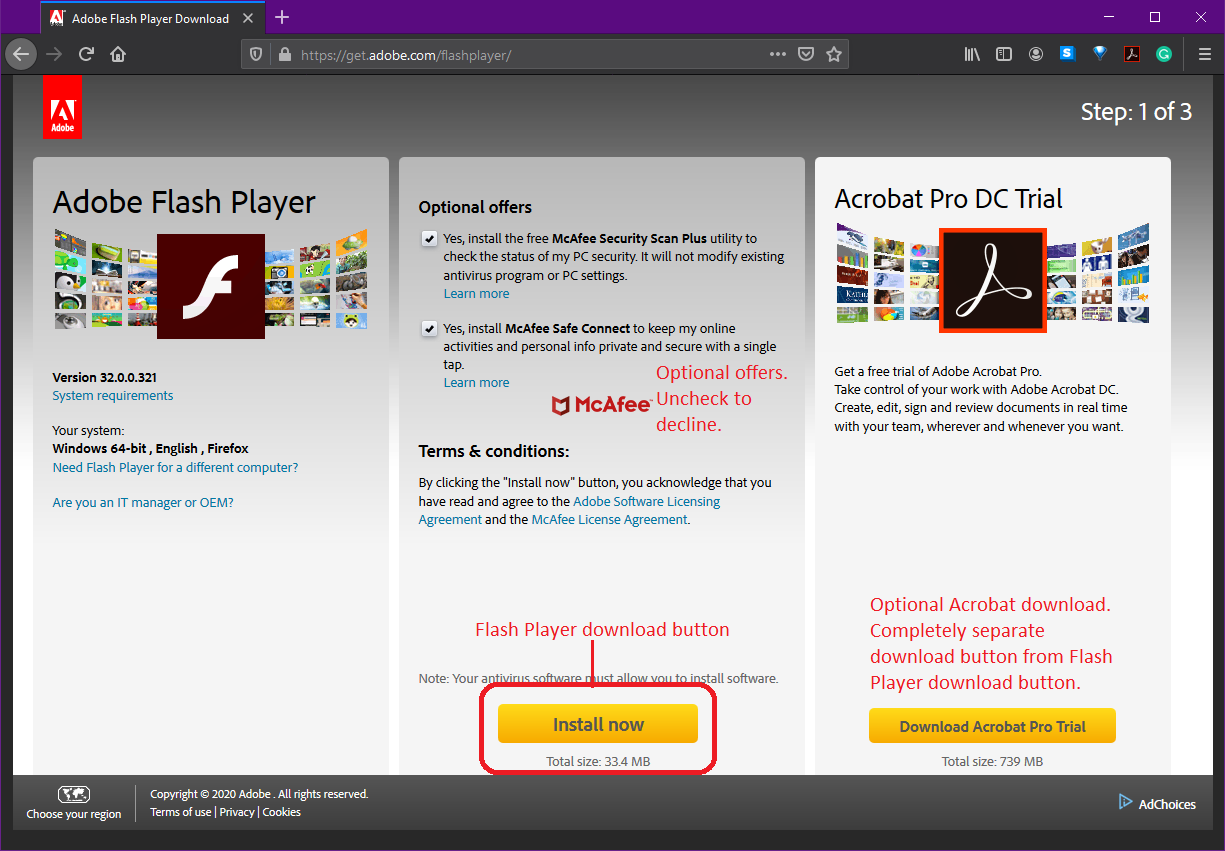Uncheck the McAfee Safe Connect offer
The image size is (1225, 851).
[x=429, y=328]
